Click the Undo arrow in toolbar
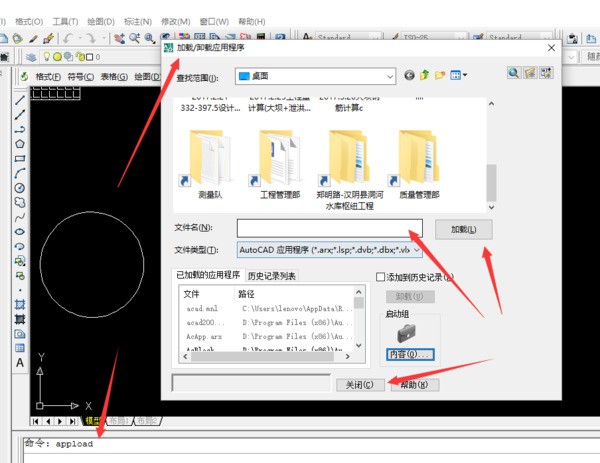 (68, 38)
